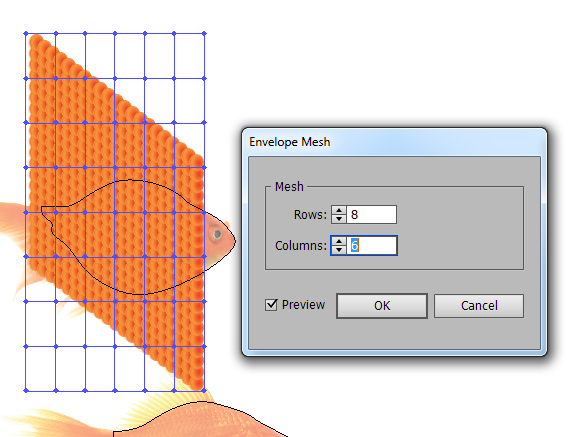Increase Rows with the up arrow
Viewport: 578px width, 437px height.
click(338, 211)
